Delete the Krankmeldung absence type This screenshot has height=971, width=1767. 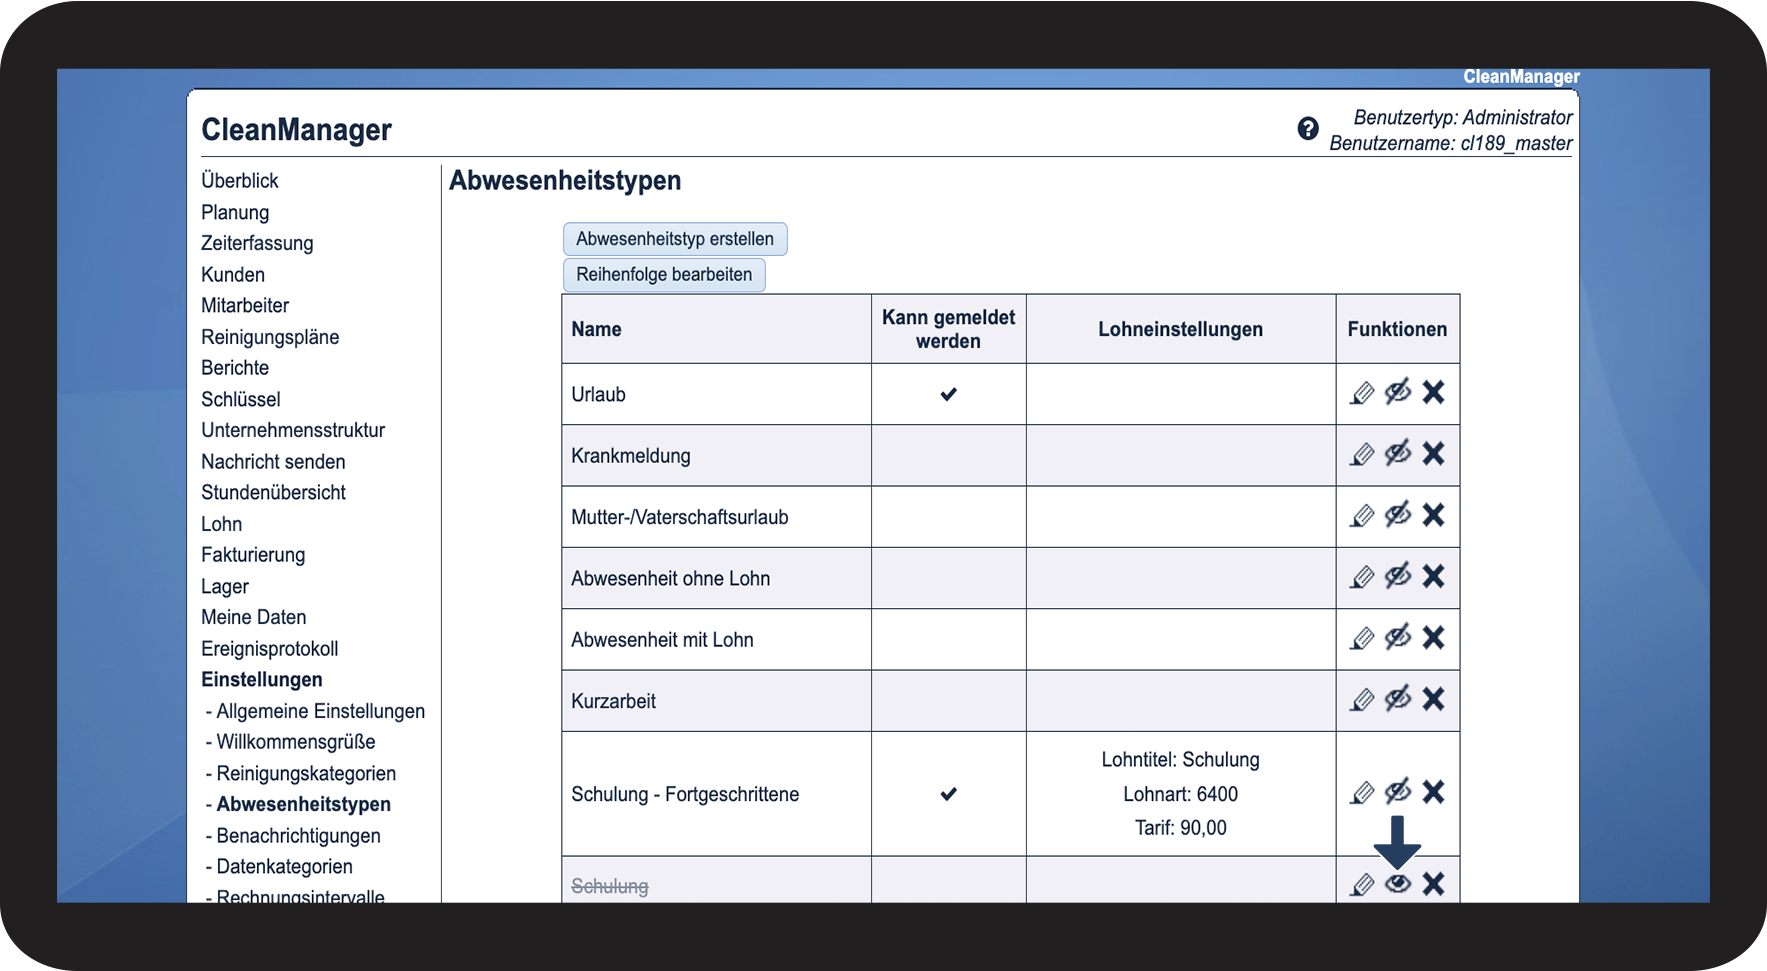pos(1433,454)
